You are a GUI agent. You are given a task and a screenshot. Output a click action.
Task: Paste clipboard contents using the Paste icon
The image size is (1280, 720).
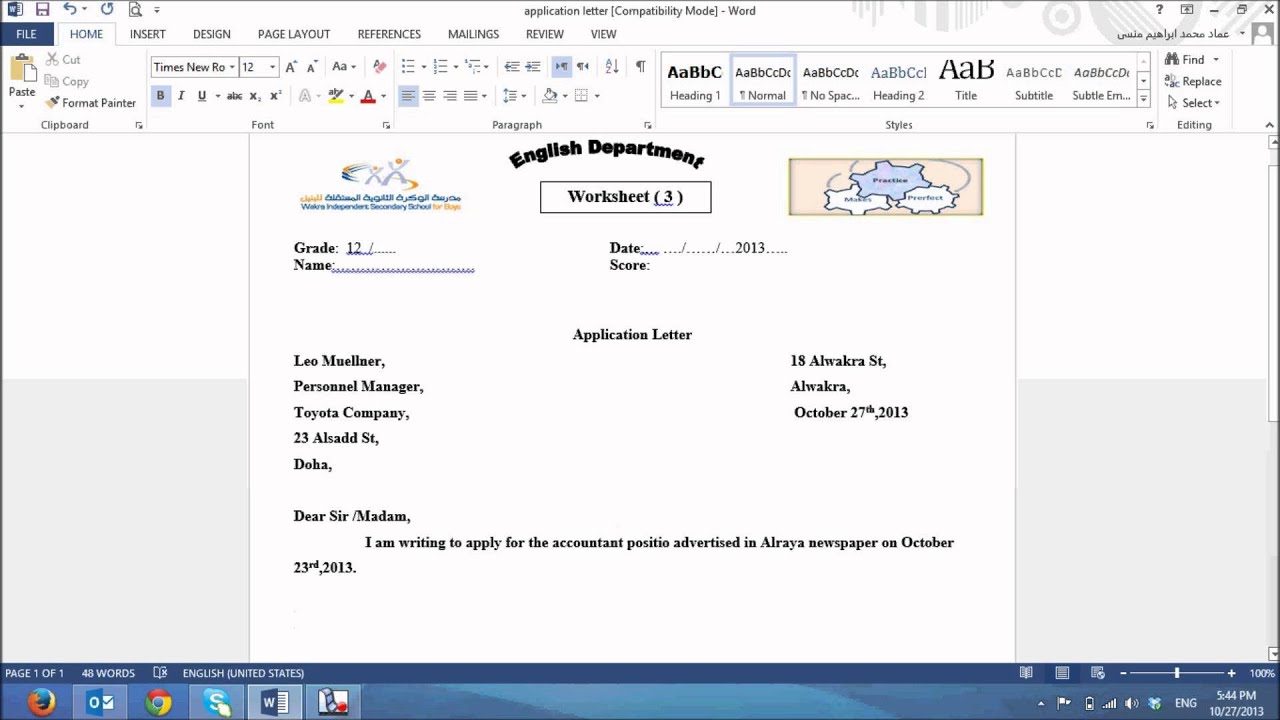pos(21,70)
